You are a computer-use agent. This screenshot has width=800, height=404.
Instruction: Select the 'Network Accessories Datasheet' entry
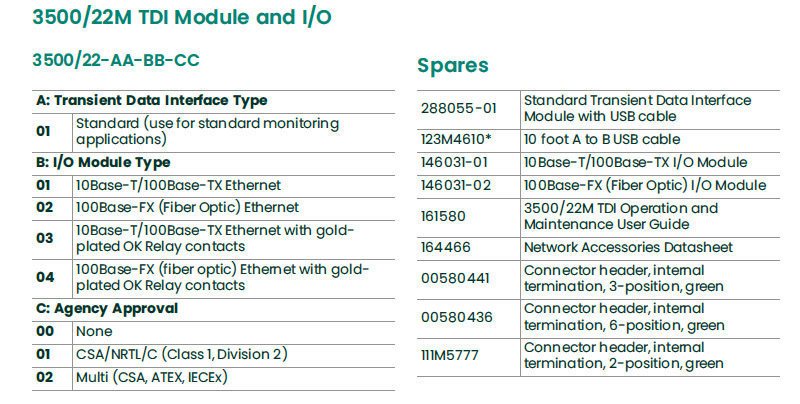pos(628,247)
